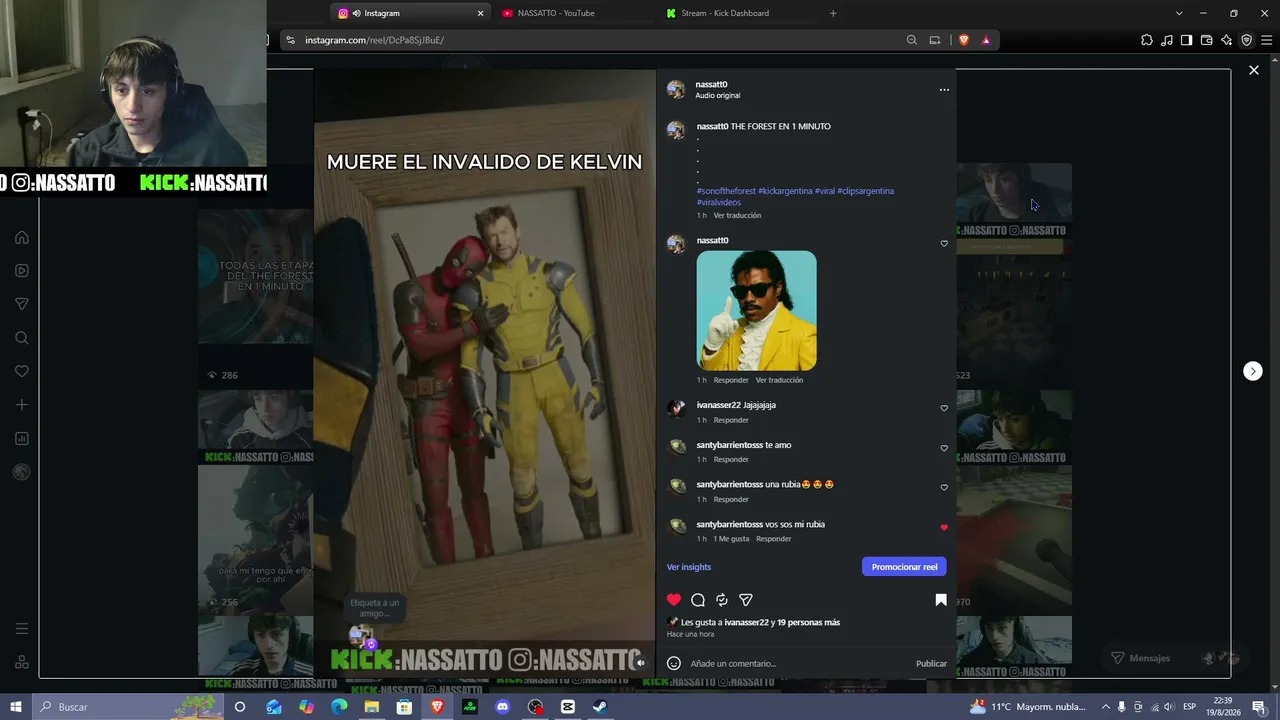Close the Instagram tab
The image size is (1280, 720).
[480, 13]
